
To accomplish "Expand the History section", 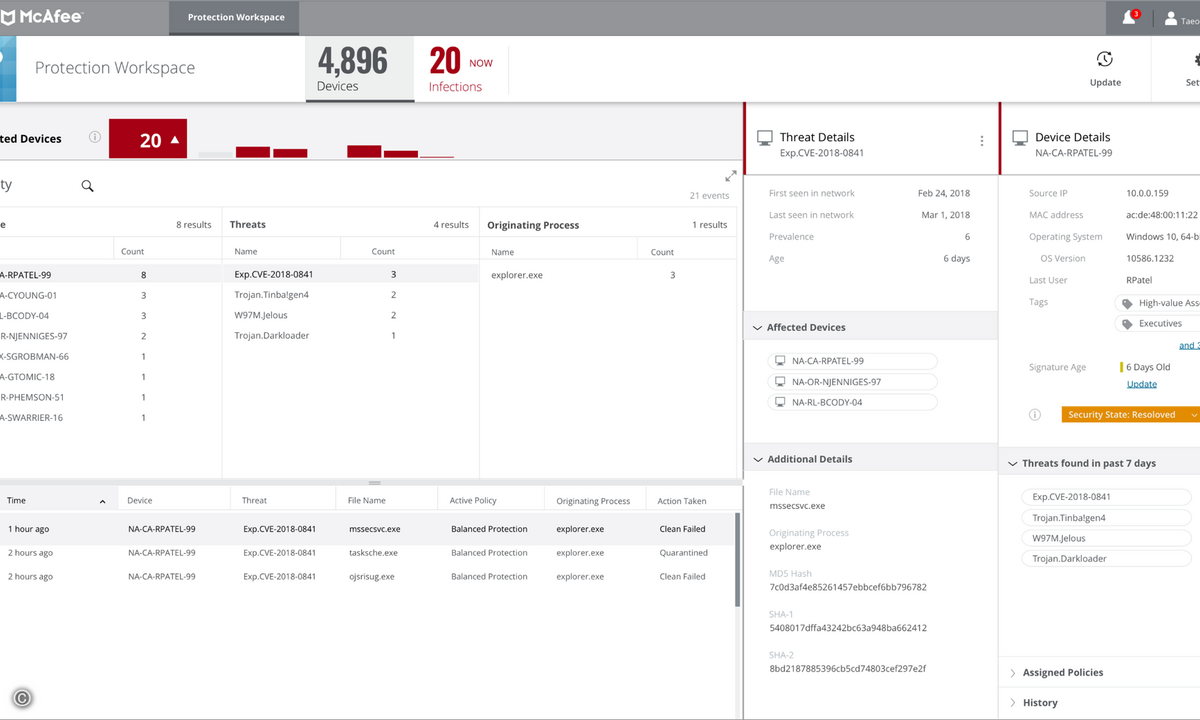I will point(1013,703).
